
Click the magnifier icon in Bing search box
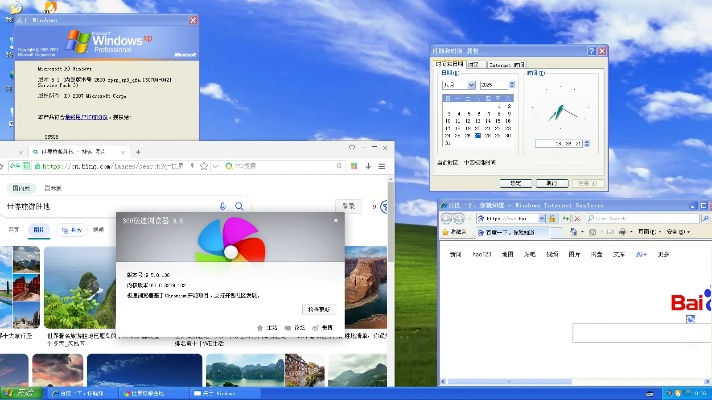pos(239,206)
